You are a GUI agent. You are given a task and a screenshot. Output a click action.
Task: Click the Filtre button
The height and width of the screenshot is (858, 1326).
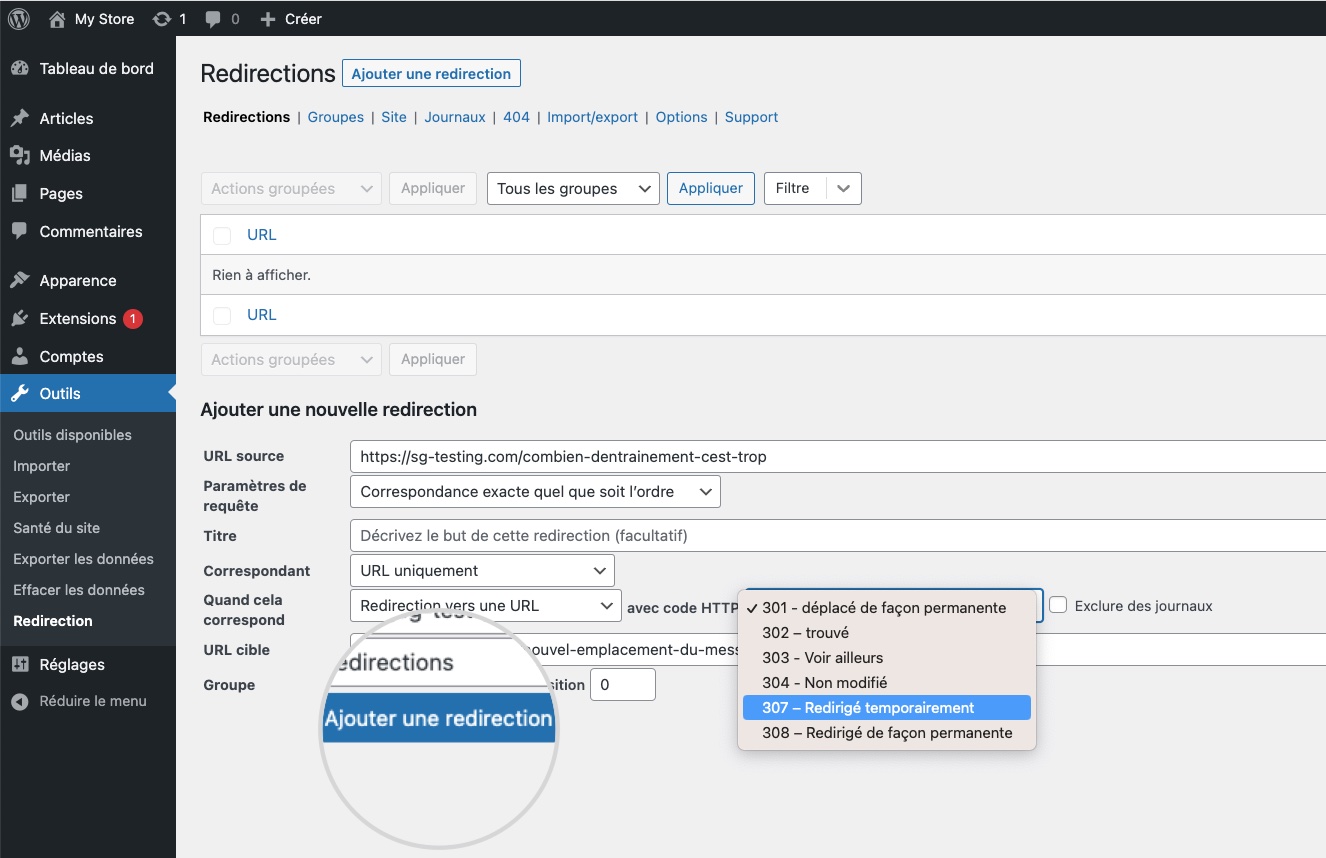click(x=793, y=189)
